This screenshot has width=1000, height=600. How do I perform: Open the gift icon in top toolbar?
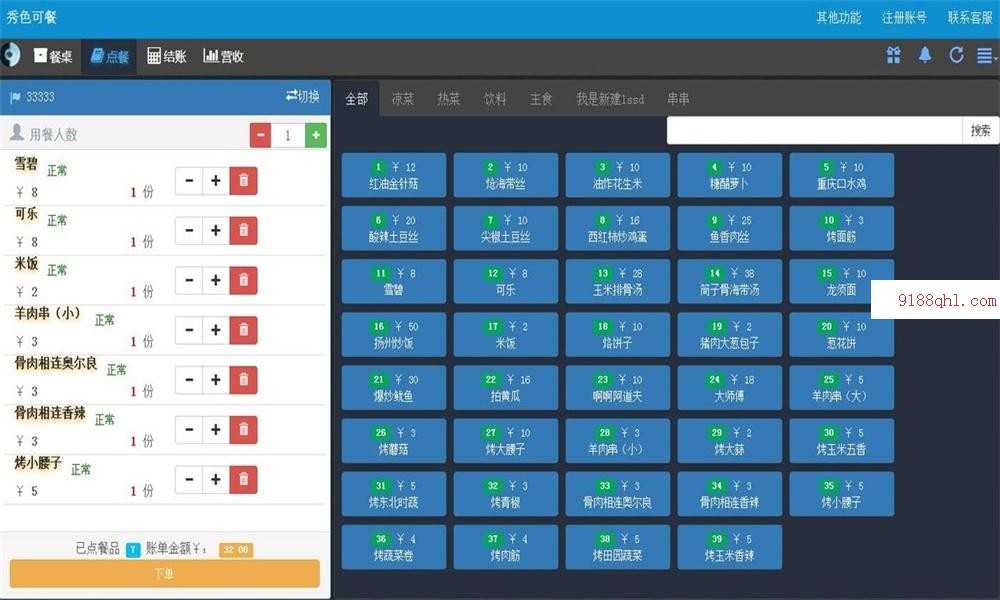(x=893, y=55)
